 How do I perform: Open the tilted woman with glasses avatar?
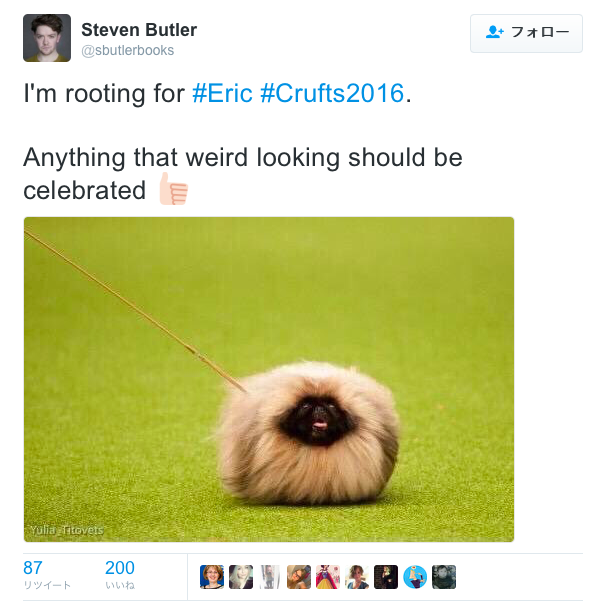tap(299, 577)
